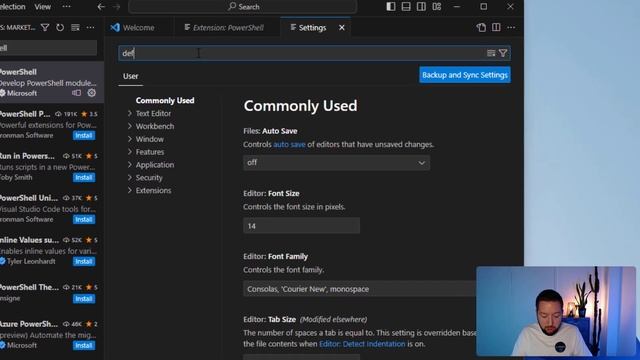Image resolution: width=640 pixels, height=360 pixels.
Task: Open overflow menu bar ellipsis
Action: 66,7
